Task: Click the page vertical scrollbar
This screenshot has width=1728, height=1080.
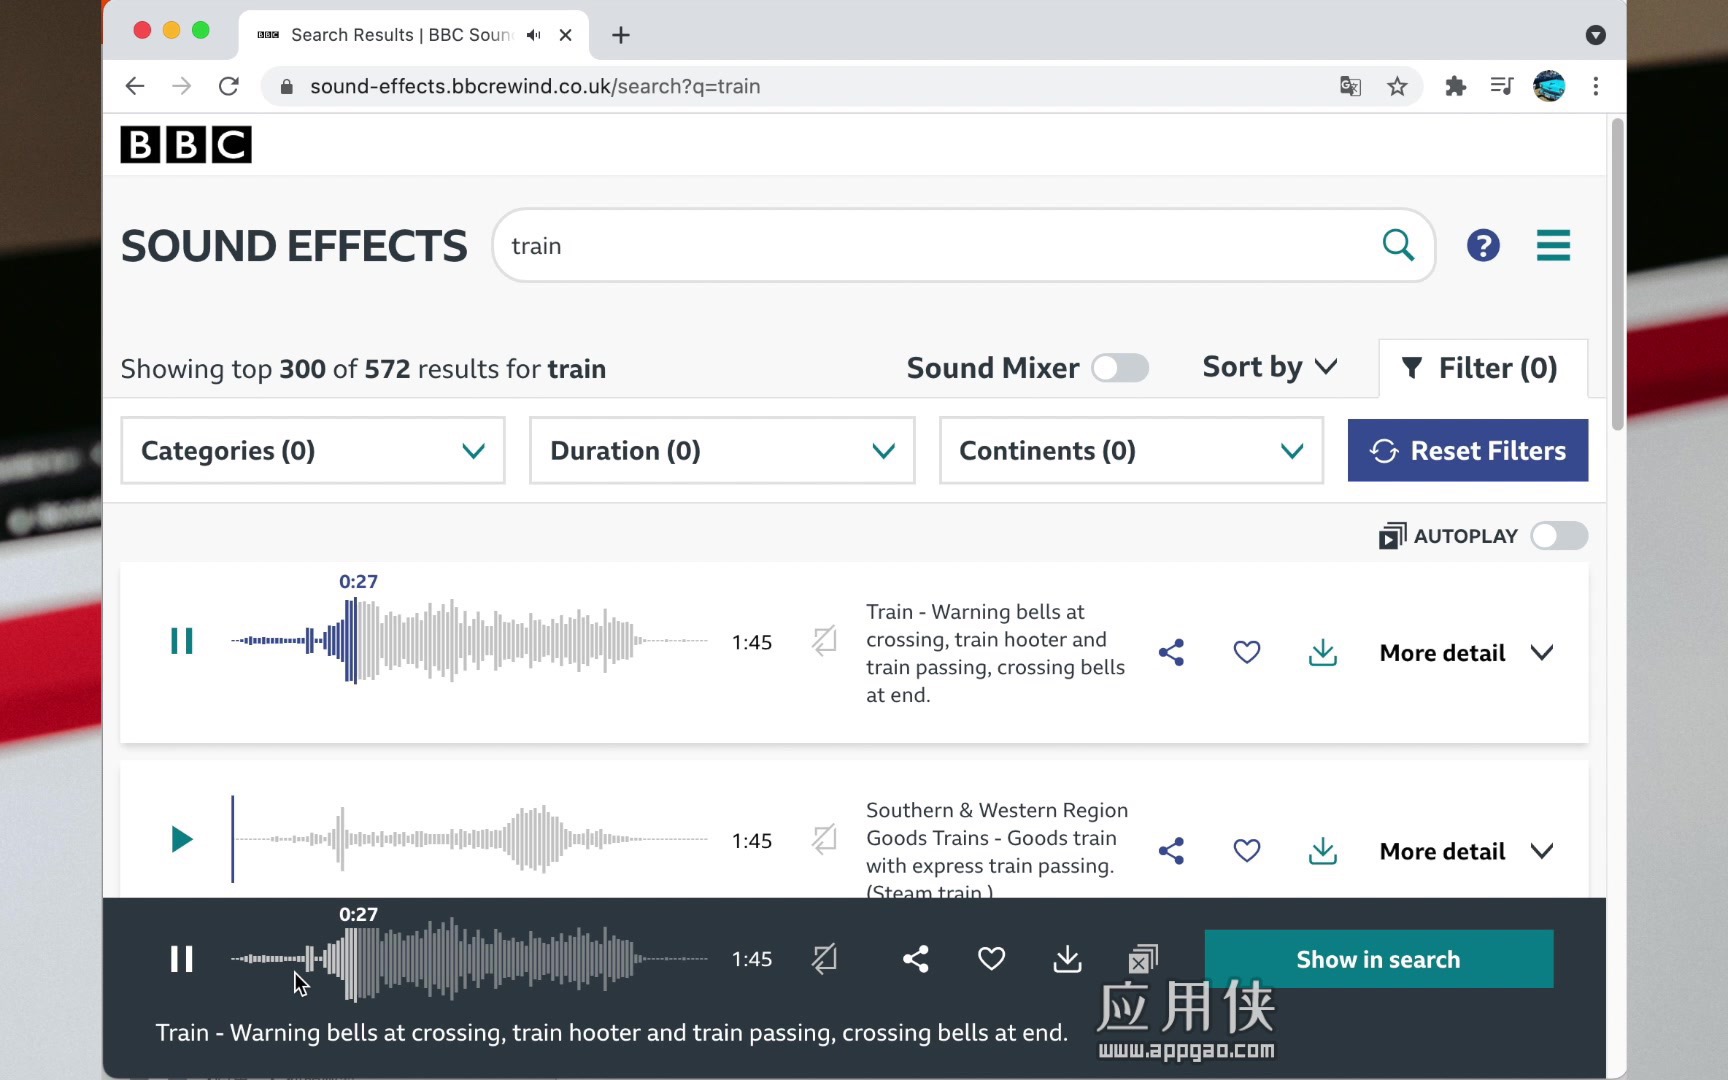Action: tap(1617, 275)
